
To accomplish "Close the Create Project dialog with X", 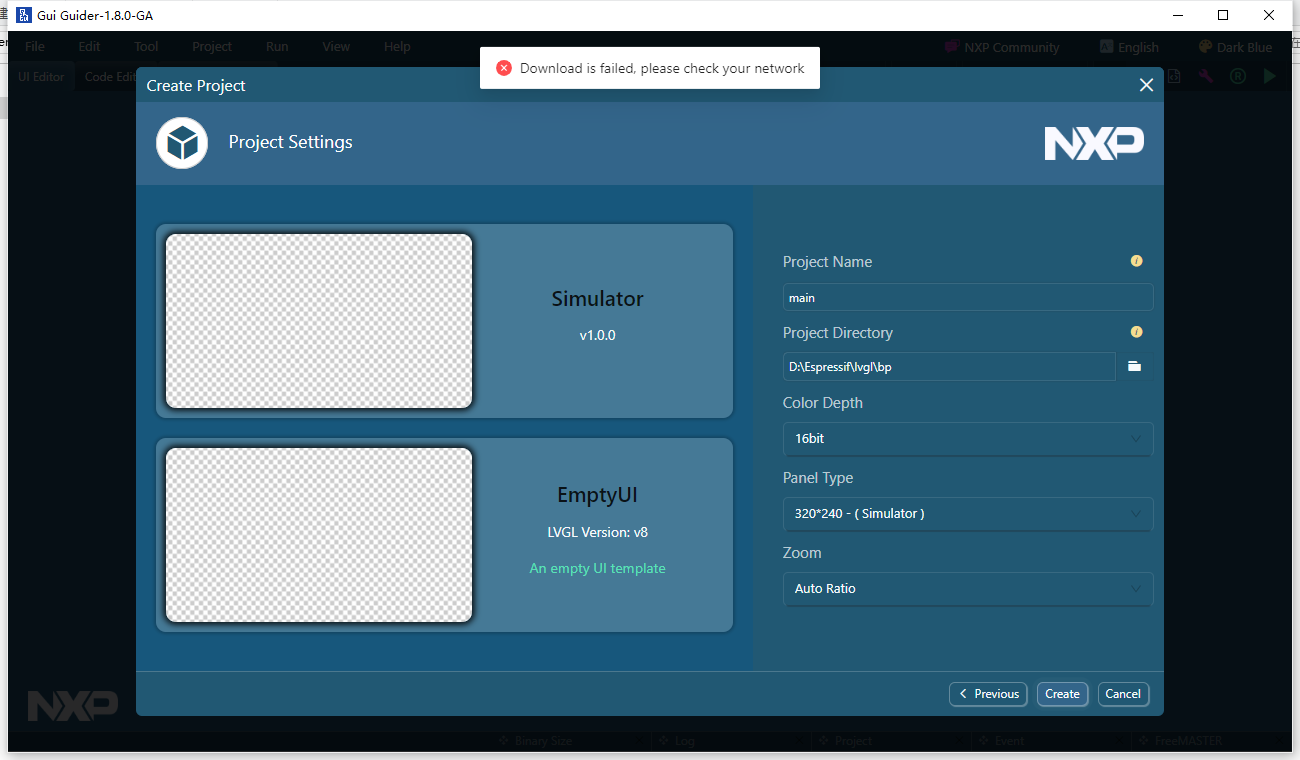I will pos(1146,85).
